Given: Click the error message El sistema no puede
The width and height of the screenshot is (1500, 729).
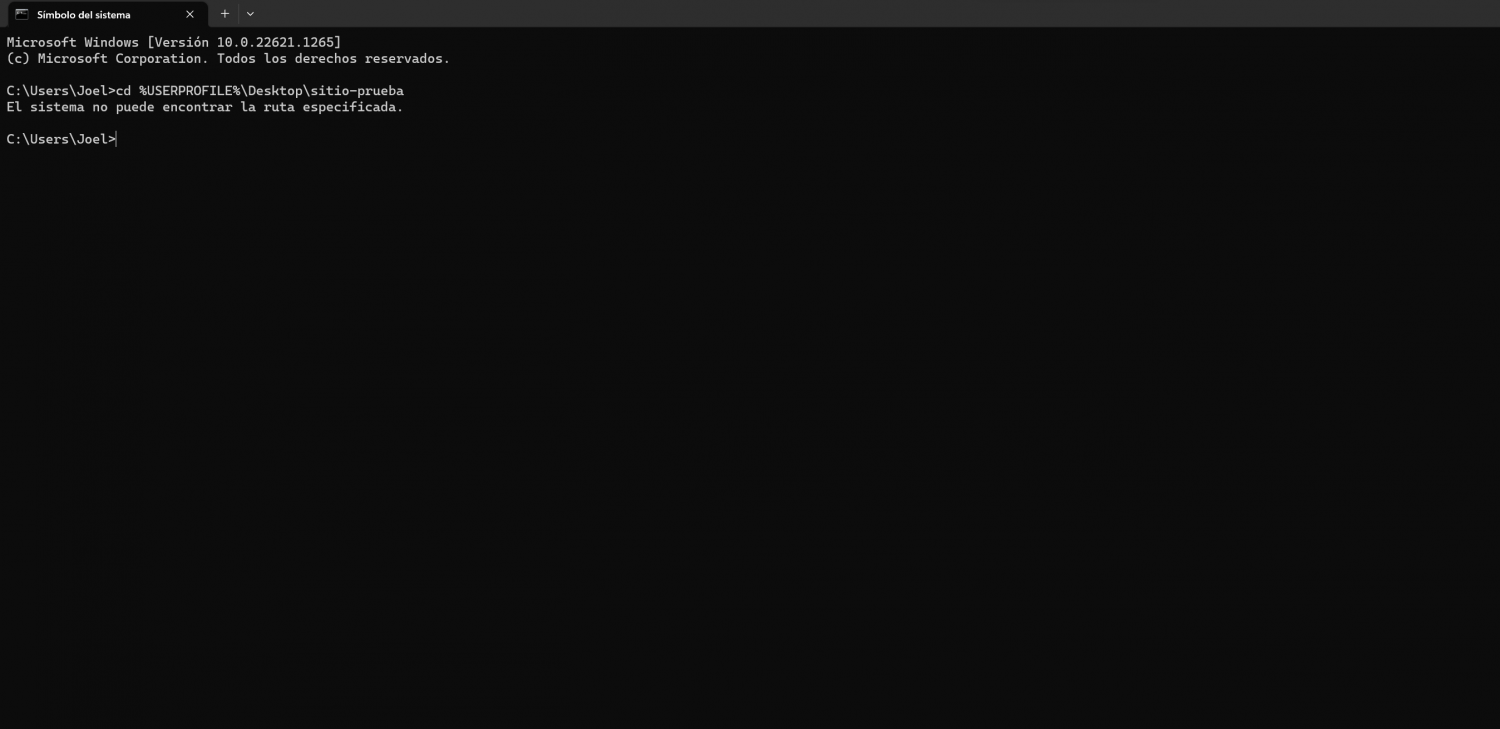Looking at the screenshot, I should 80,107.
